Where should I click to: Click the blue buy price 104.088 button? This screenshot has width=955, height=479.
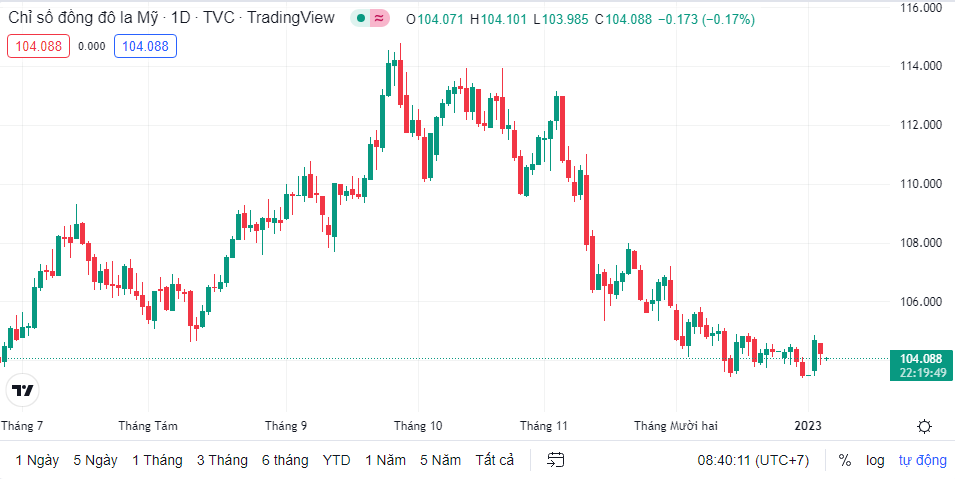145,45
